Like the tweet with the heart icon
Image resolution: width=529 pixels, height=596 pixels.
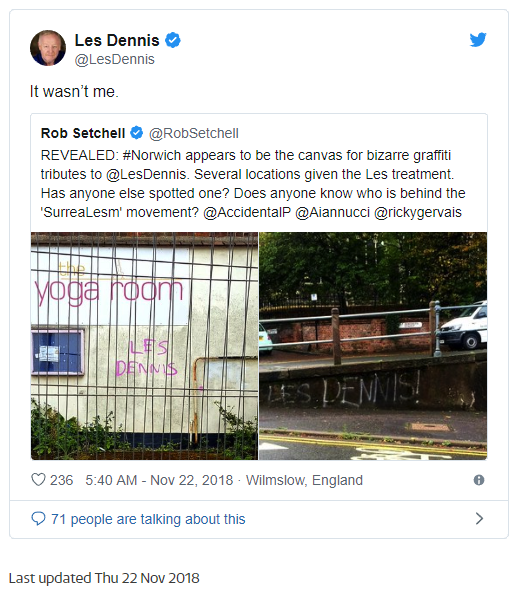[x=38, y=480]
